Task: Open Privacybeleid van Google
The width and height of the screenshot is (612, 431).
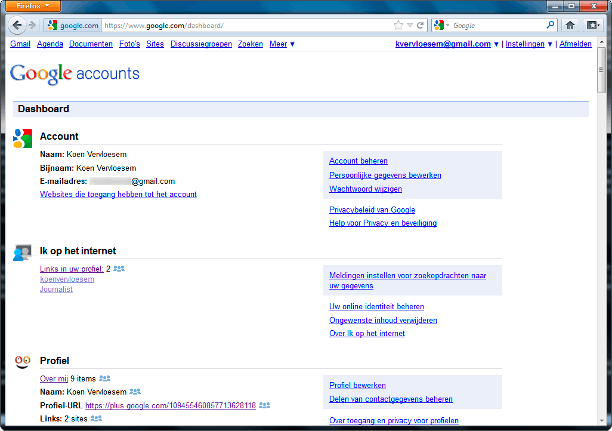Action: pos(372,210)
